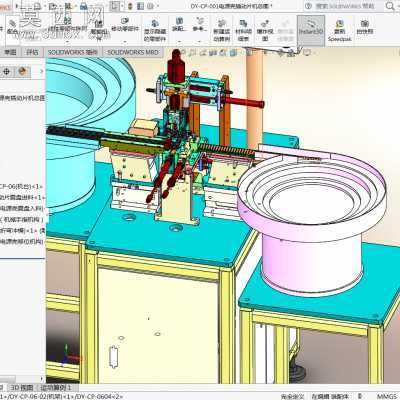Select the last 电源壳 mechanism tree item

point(22,241)
